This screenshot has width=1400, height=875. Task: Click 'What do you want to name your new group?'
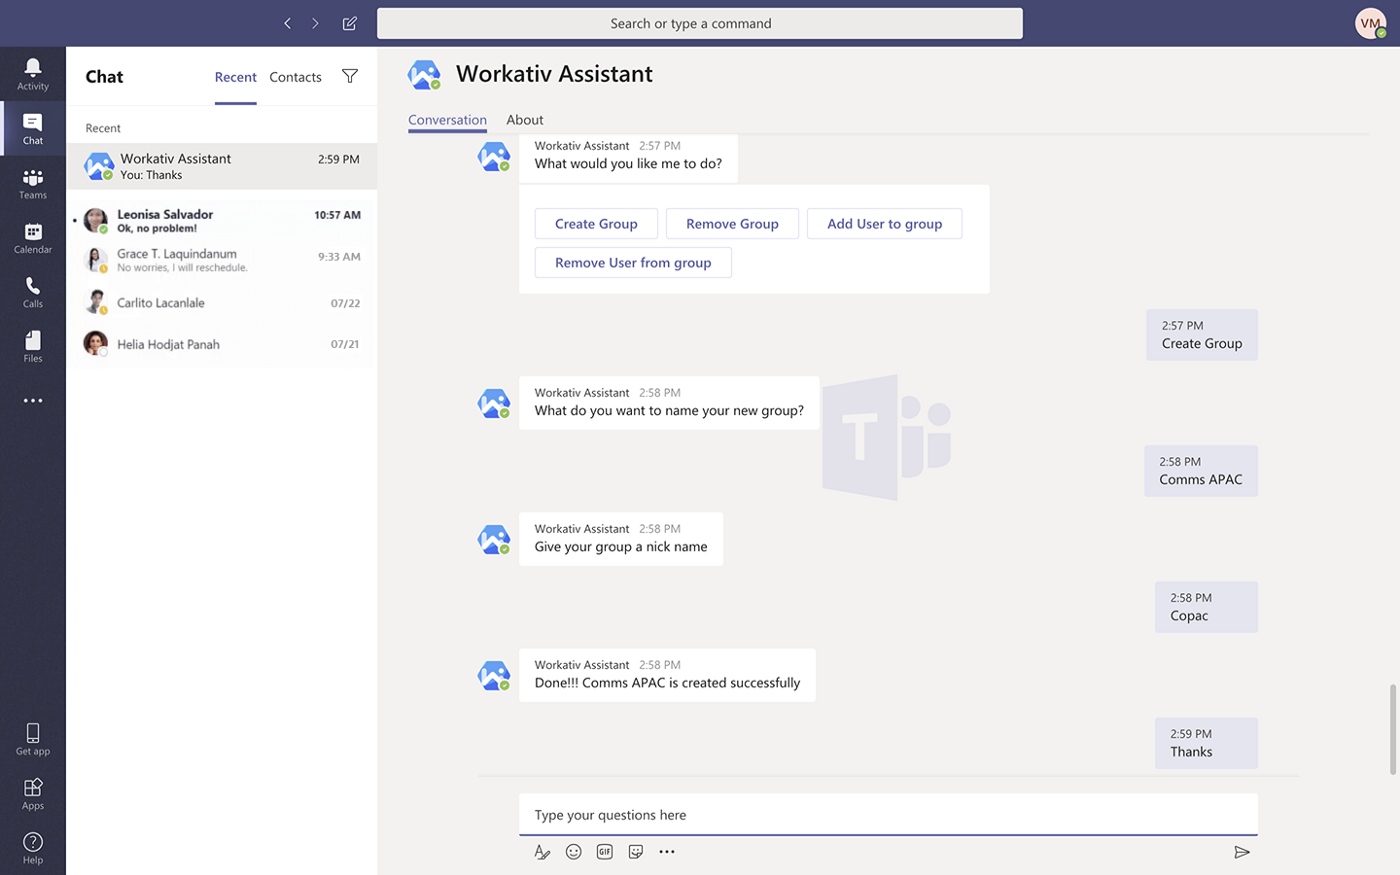coord(669,403)
